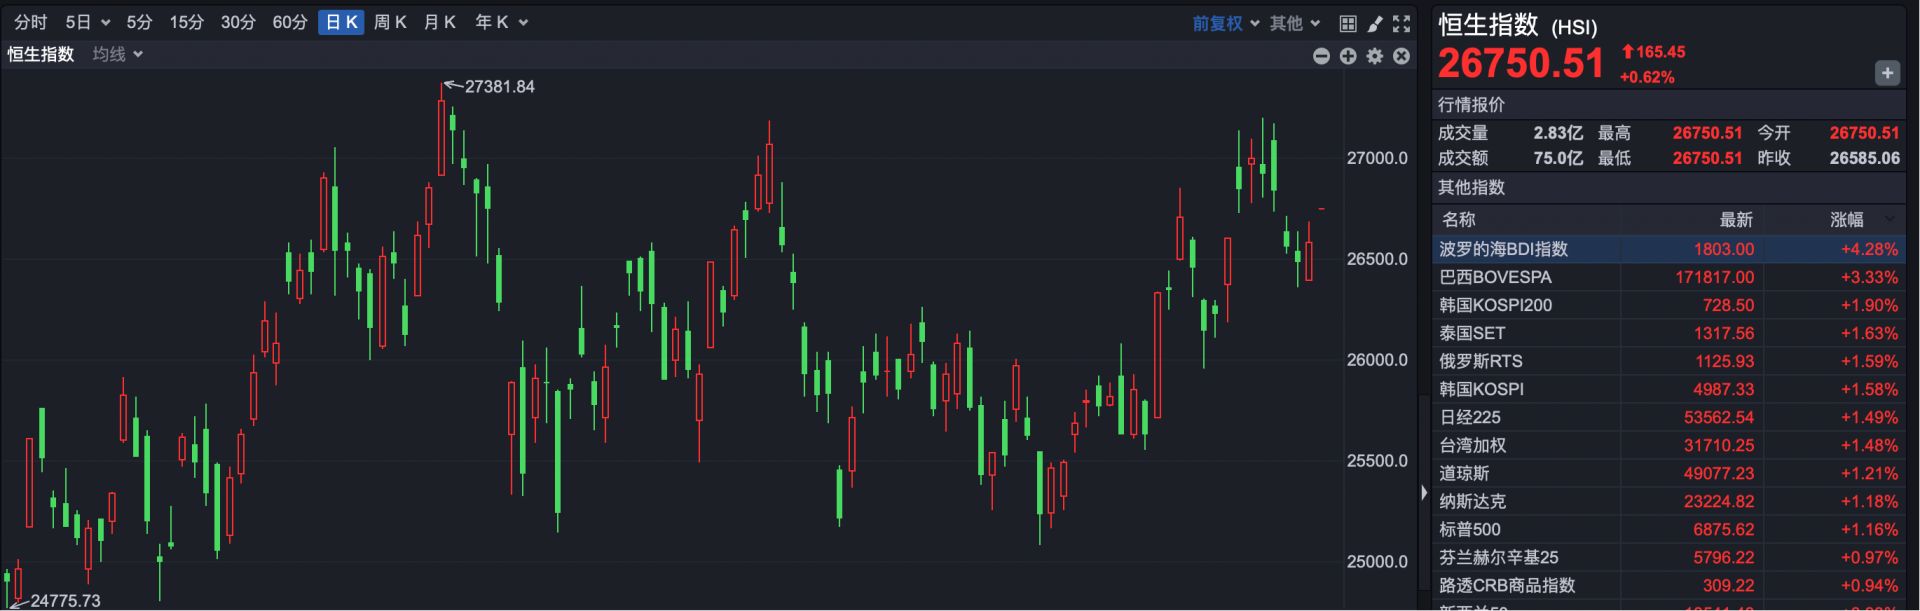This screenshot has width=1920, height=611.
Task: Expand the 前复权 adjustment dropdown
Action: click(1225, 23)
